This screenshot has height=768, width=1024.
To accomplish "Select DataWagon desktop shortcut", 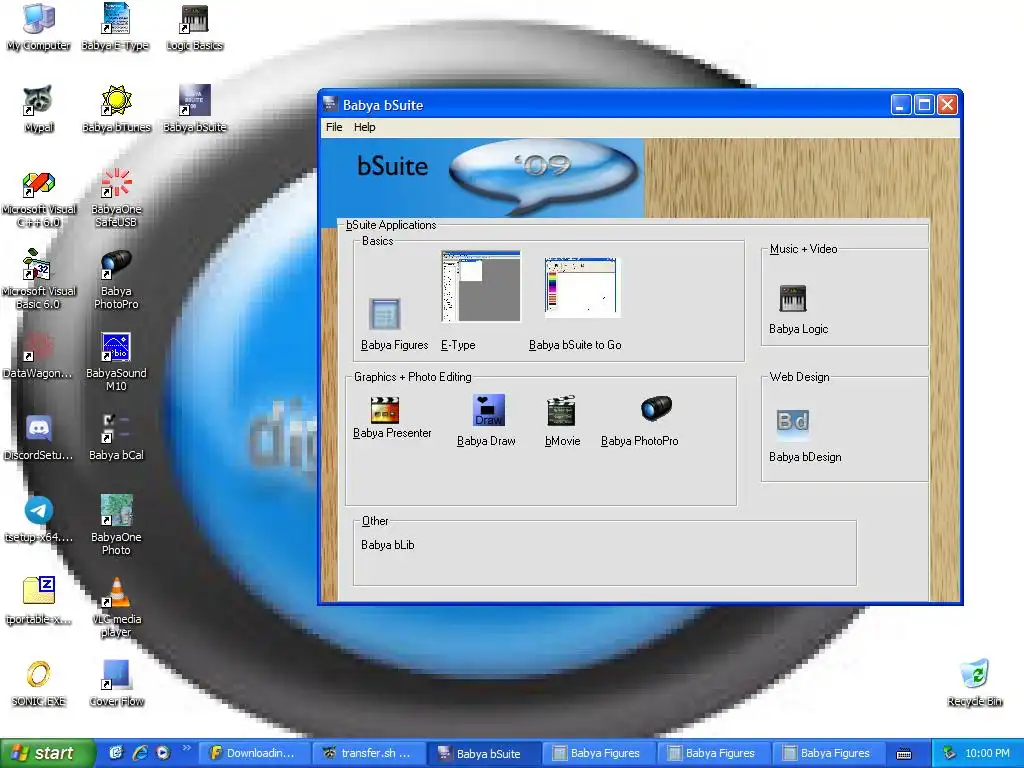I will (38, 356).
